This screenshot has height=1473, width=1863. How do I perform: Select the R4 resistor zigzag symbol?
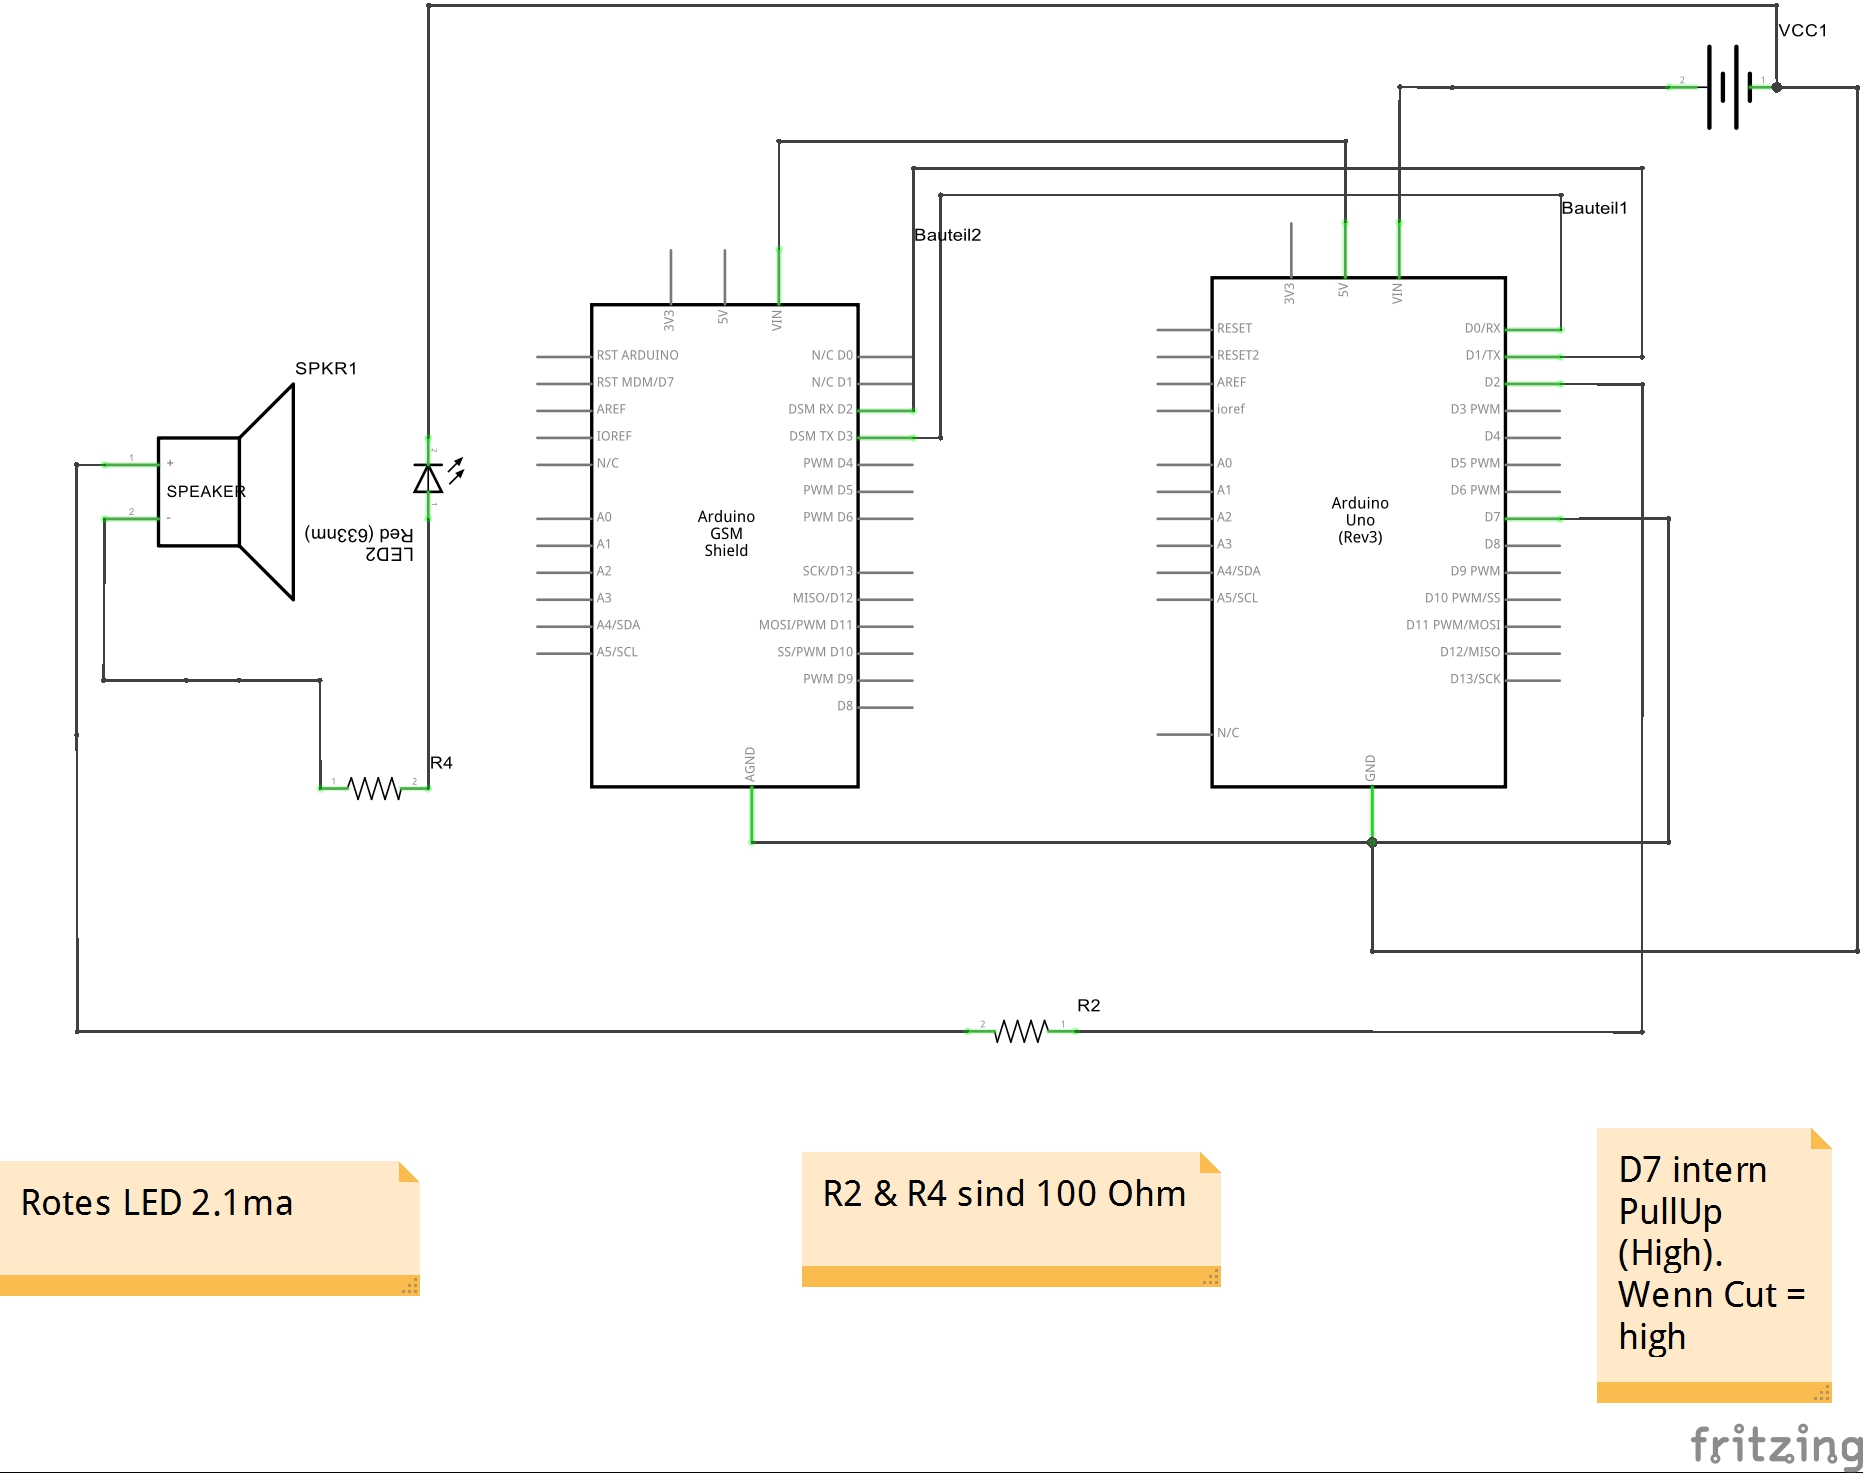(x=375, y=789)
